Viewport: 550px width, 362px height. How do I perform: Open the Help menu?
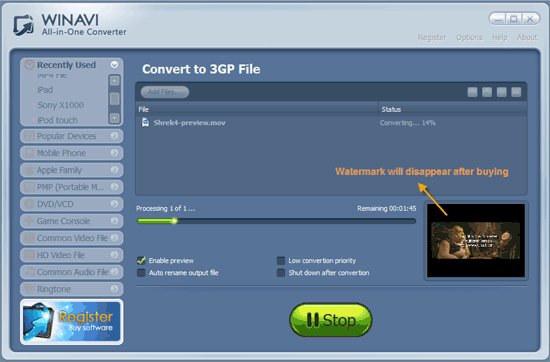point(499,38)
